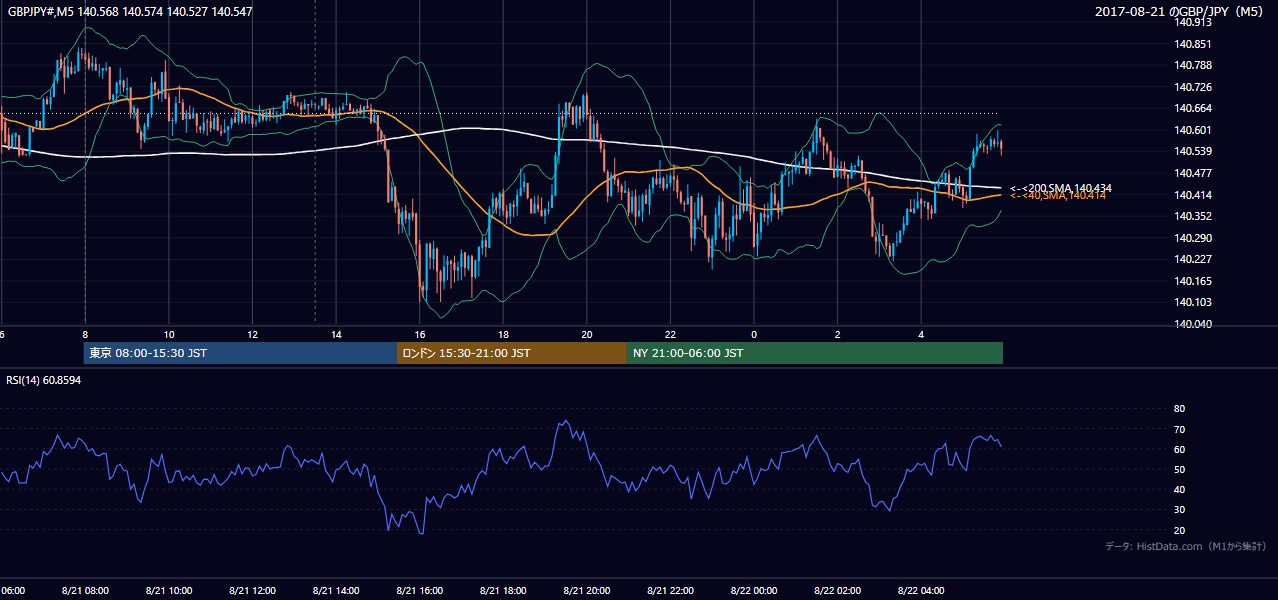Click price axis label 140.290

tap(1193, 238)
